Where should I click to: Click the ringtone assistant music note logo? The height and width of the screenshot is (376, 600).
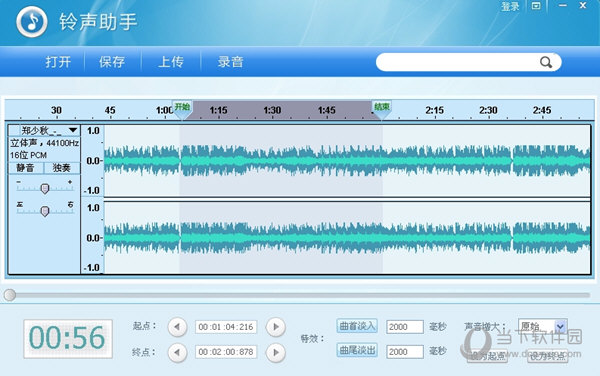point(32,21)
